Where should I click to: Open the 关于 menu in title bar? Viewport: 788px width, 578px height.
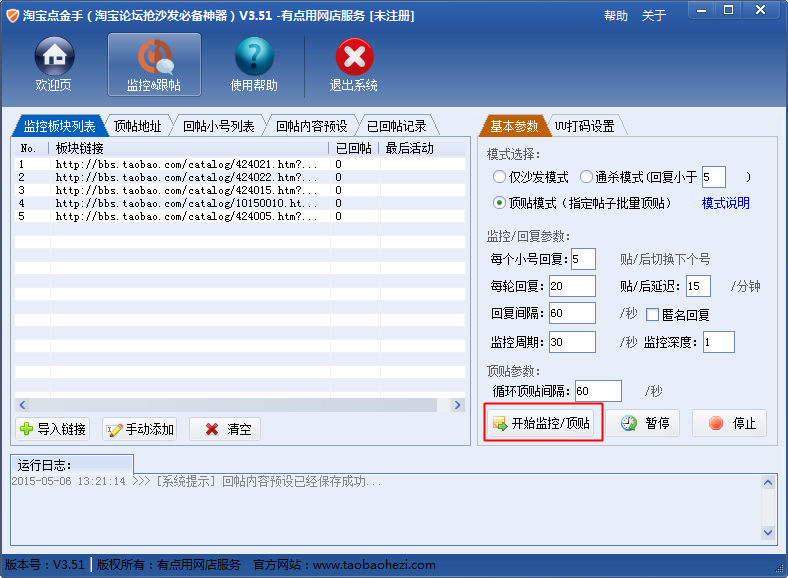point(654,16)
